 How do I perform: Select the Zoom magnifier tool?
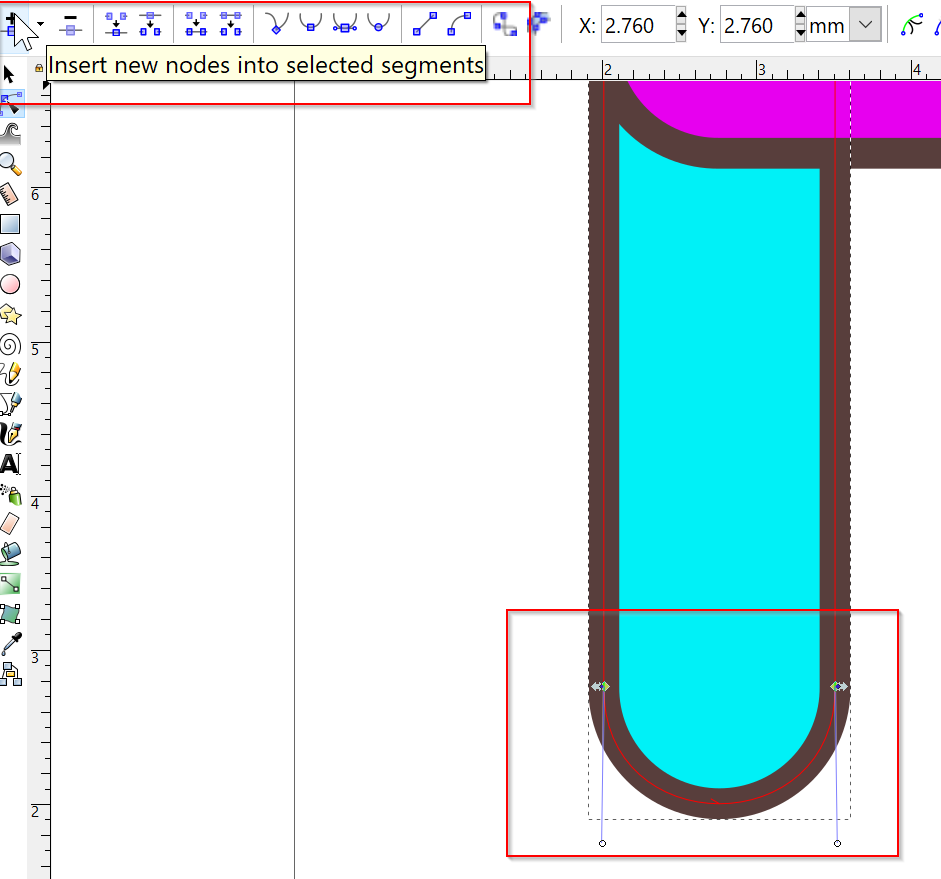[x=10, y=163]
